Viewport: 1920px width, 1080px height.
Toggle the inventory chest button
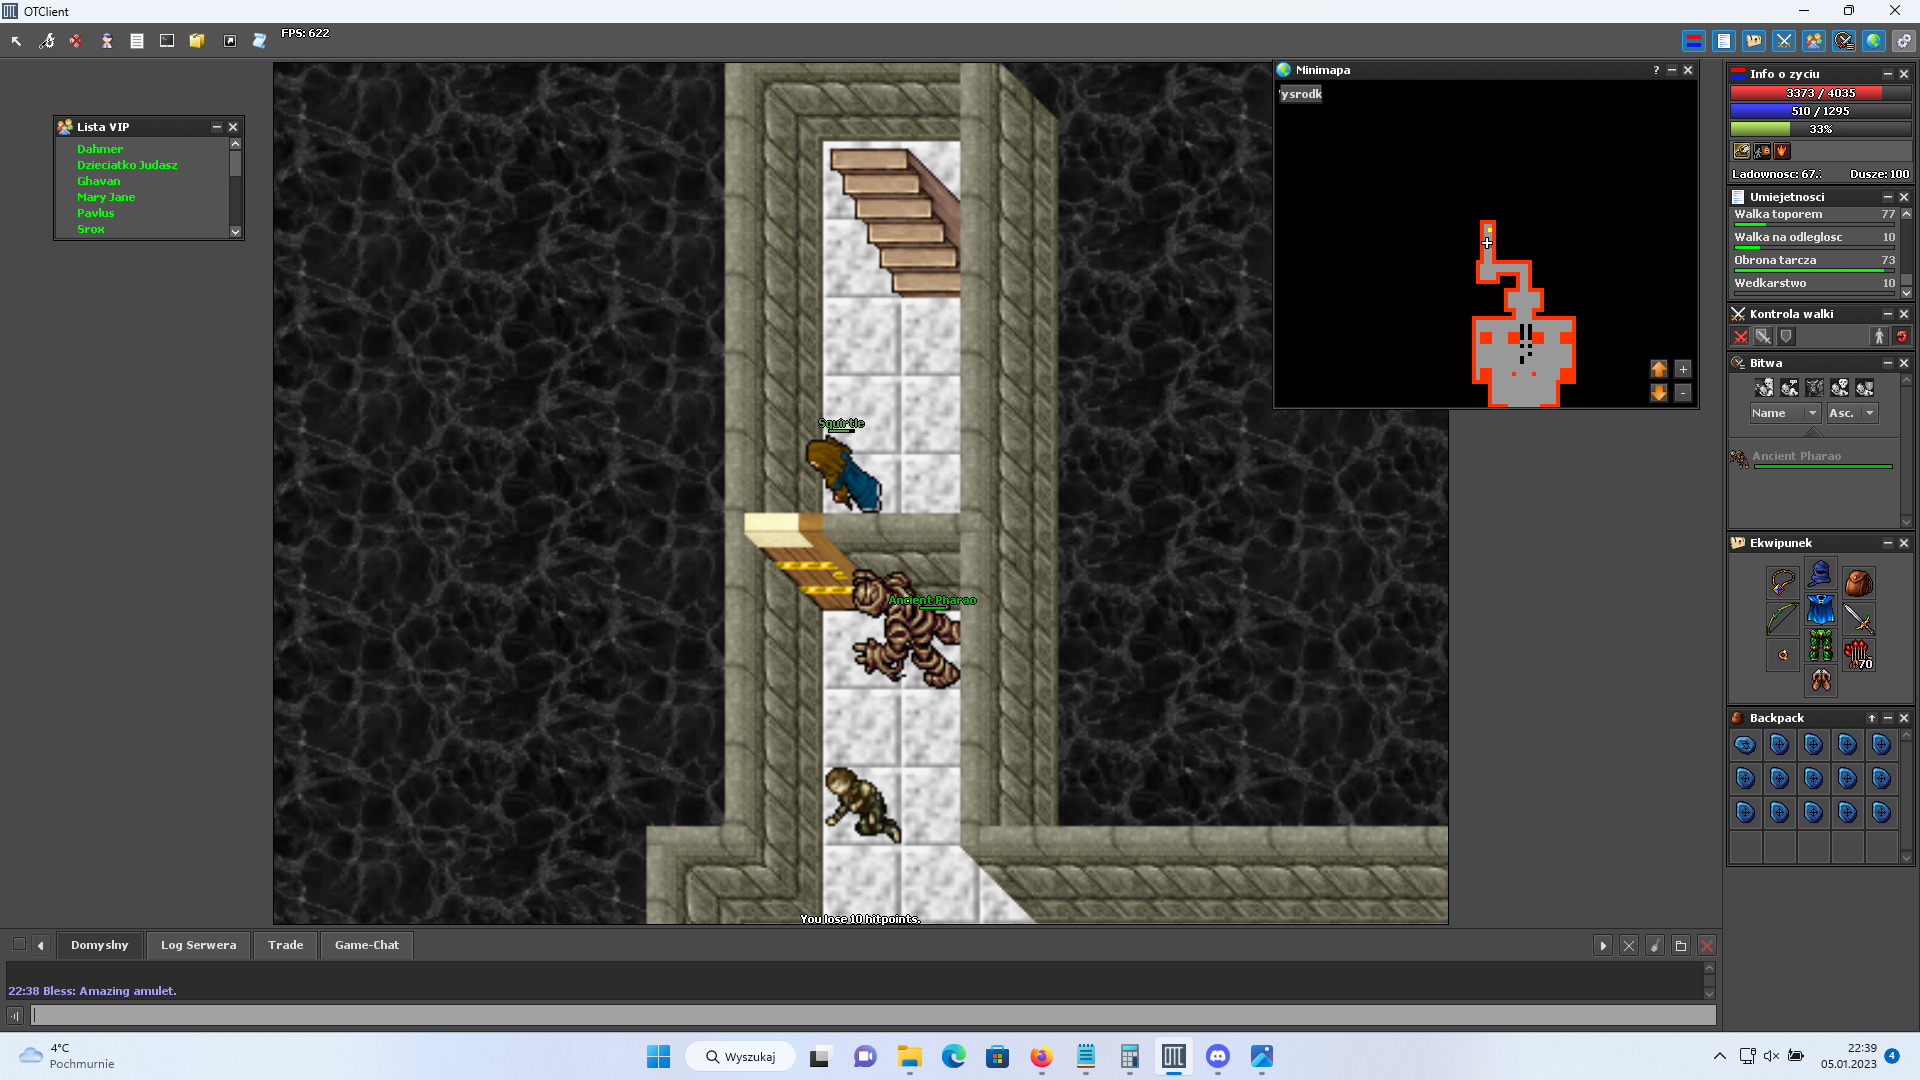[x=1753, y=41]
